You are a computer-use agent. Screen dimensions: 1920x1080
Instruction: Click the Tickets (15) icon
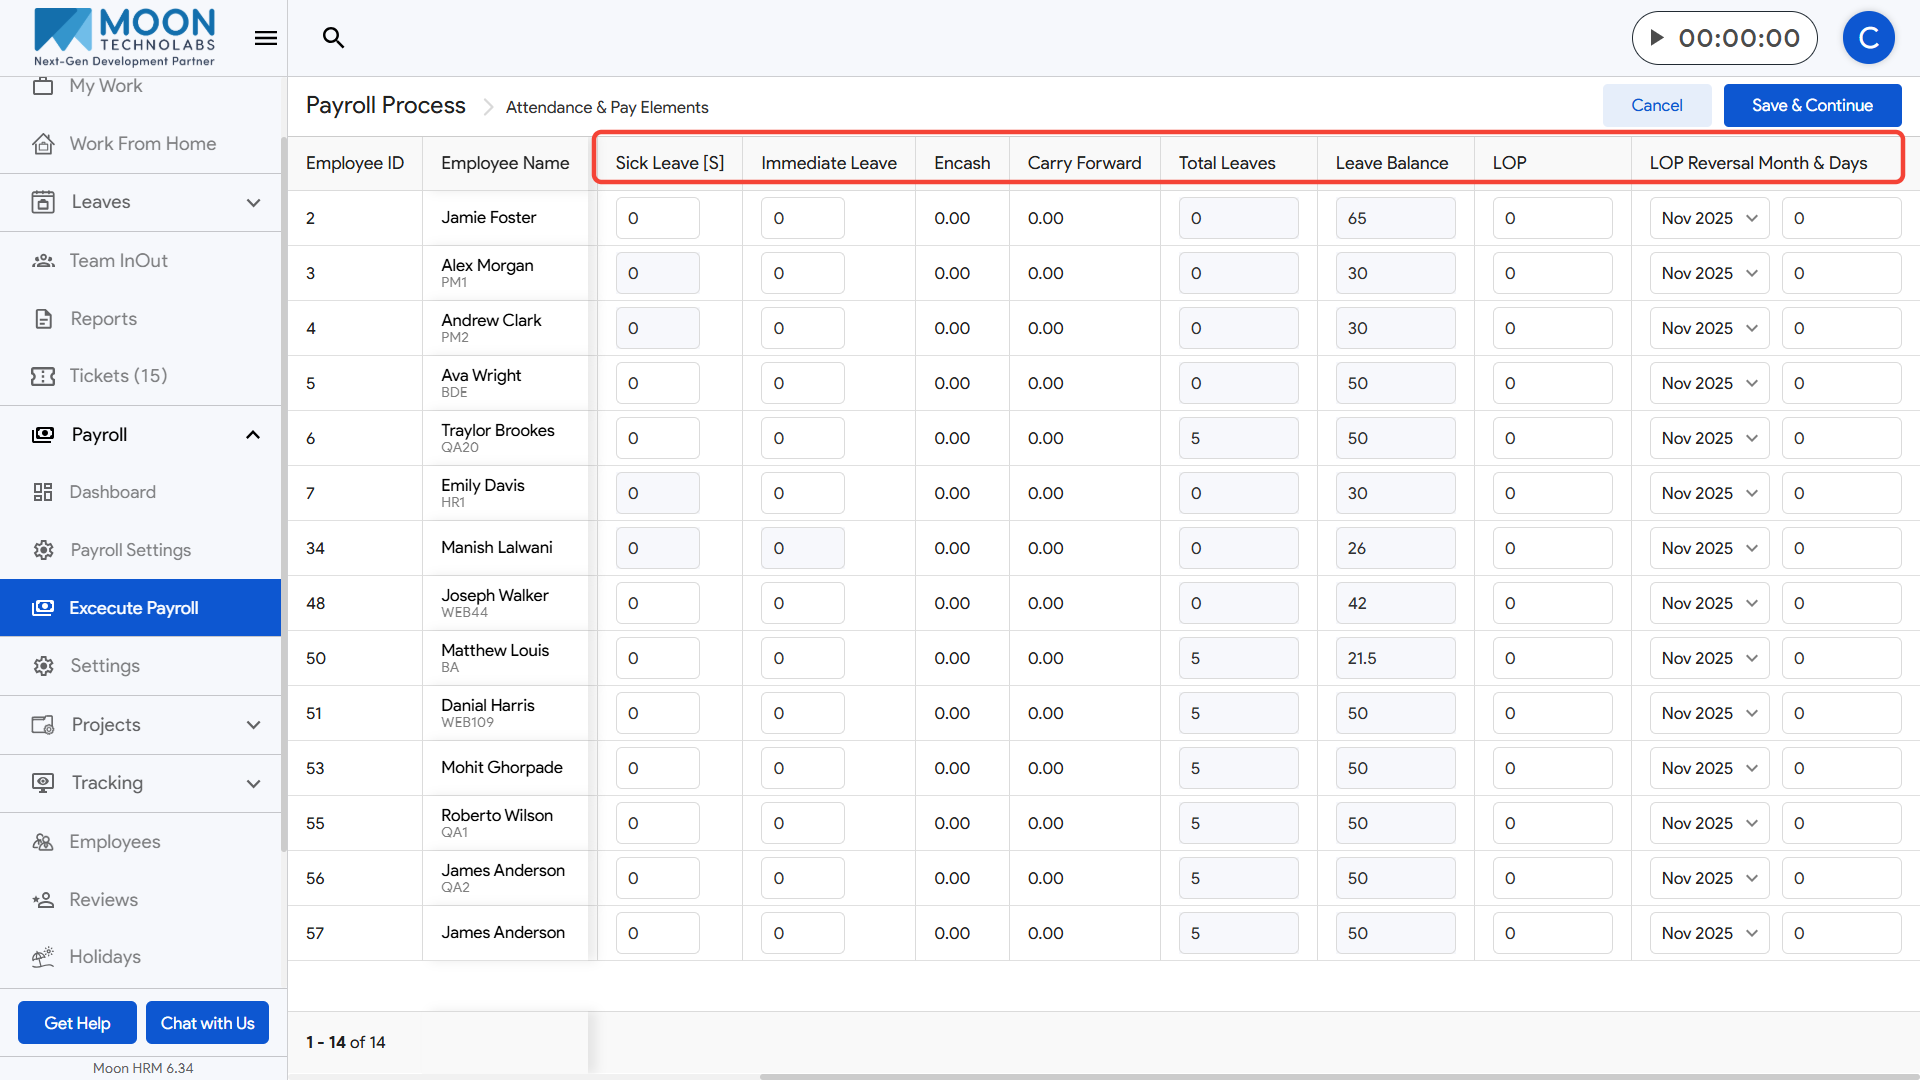pyautogui.click(x=43, y=376)
